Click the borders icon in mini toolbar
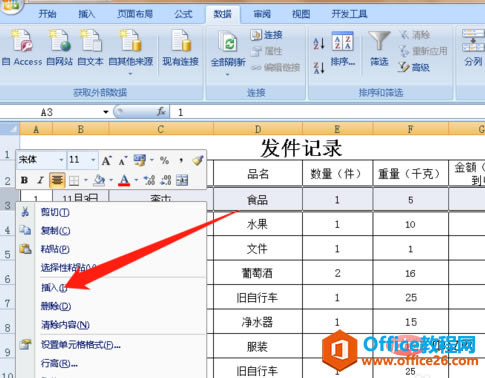This screenshot has width=485, height=378. 74,181
